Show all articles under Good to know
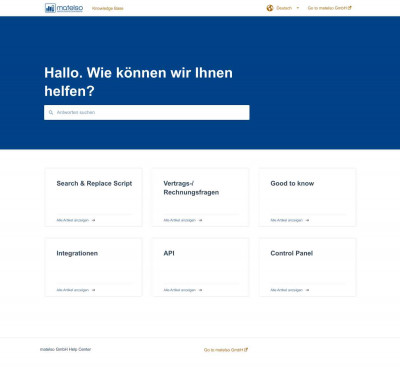The image size is (400, 367). pyautogui.click(x=290, y=220)
